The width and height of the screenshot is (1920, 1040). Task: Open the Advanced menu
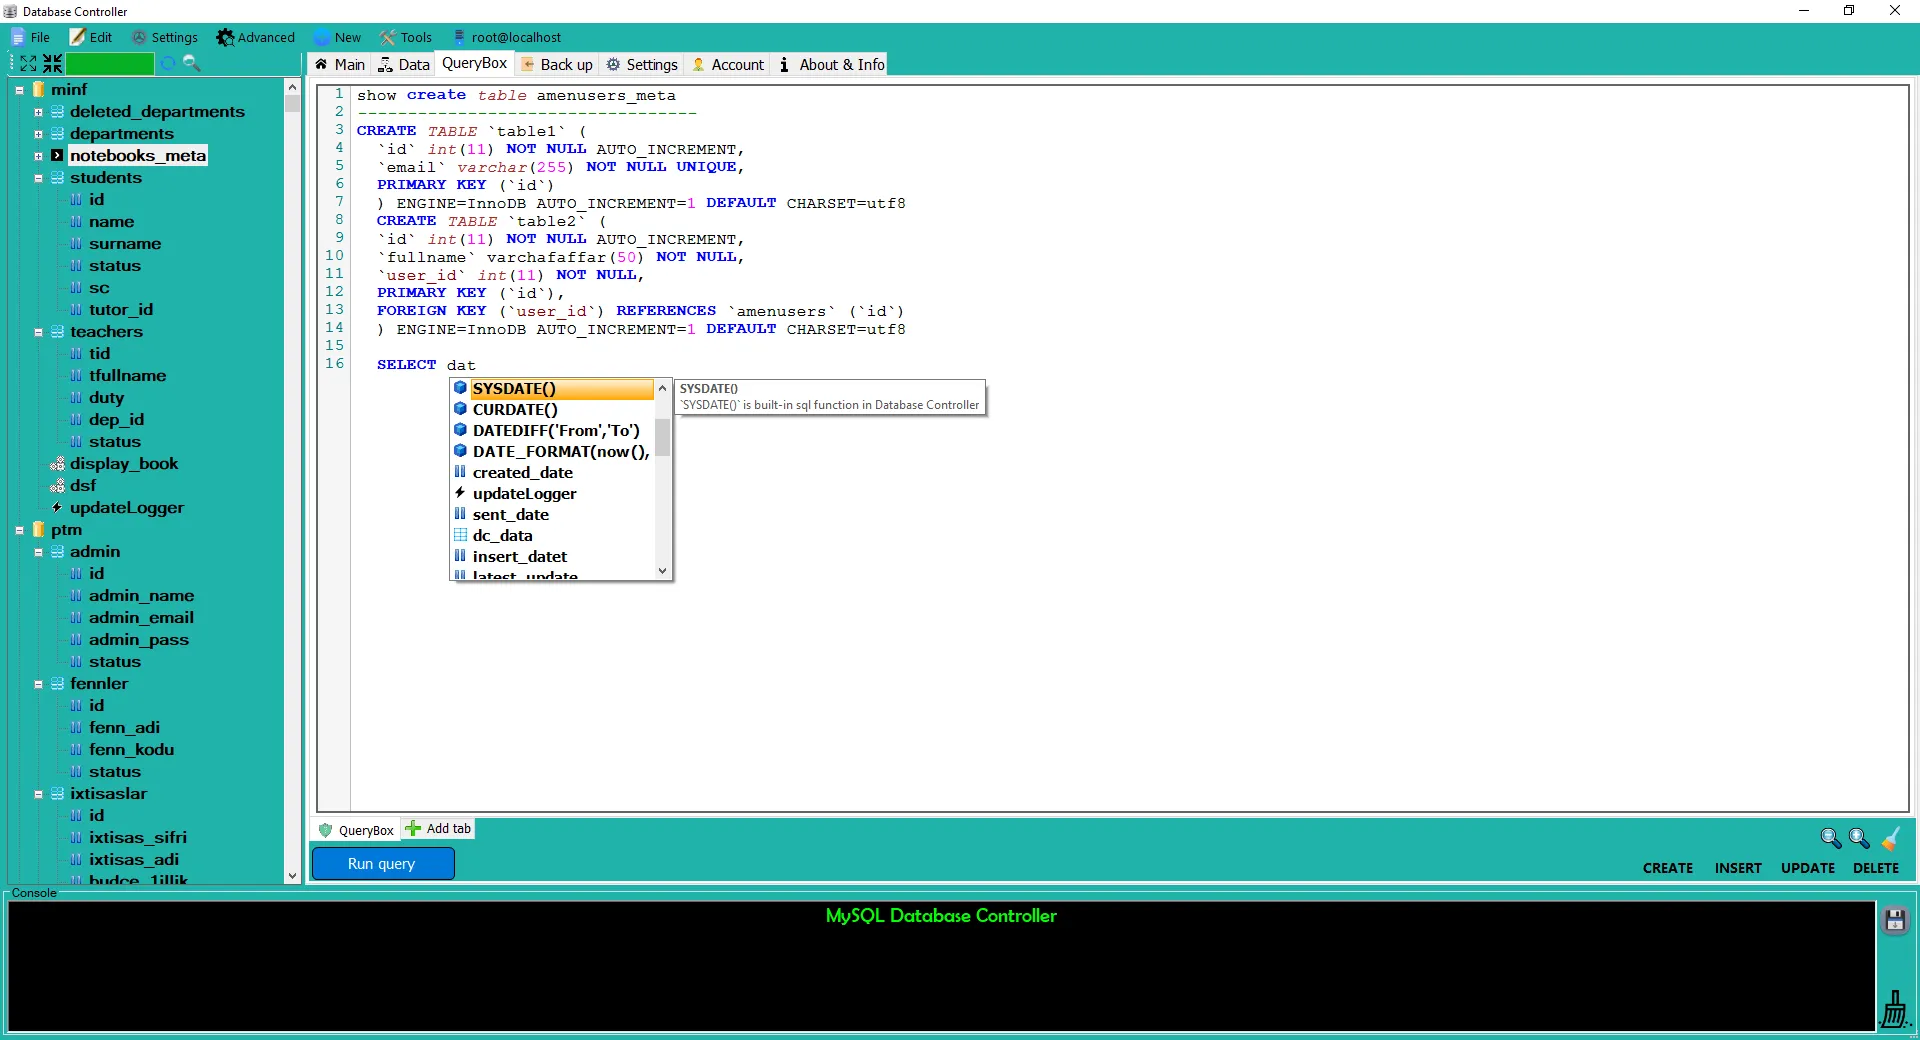click(256, 38)
